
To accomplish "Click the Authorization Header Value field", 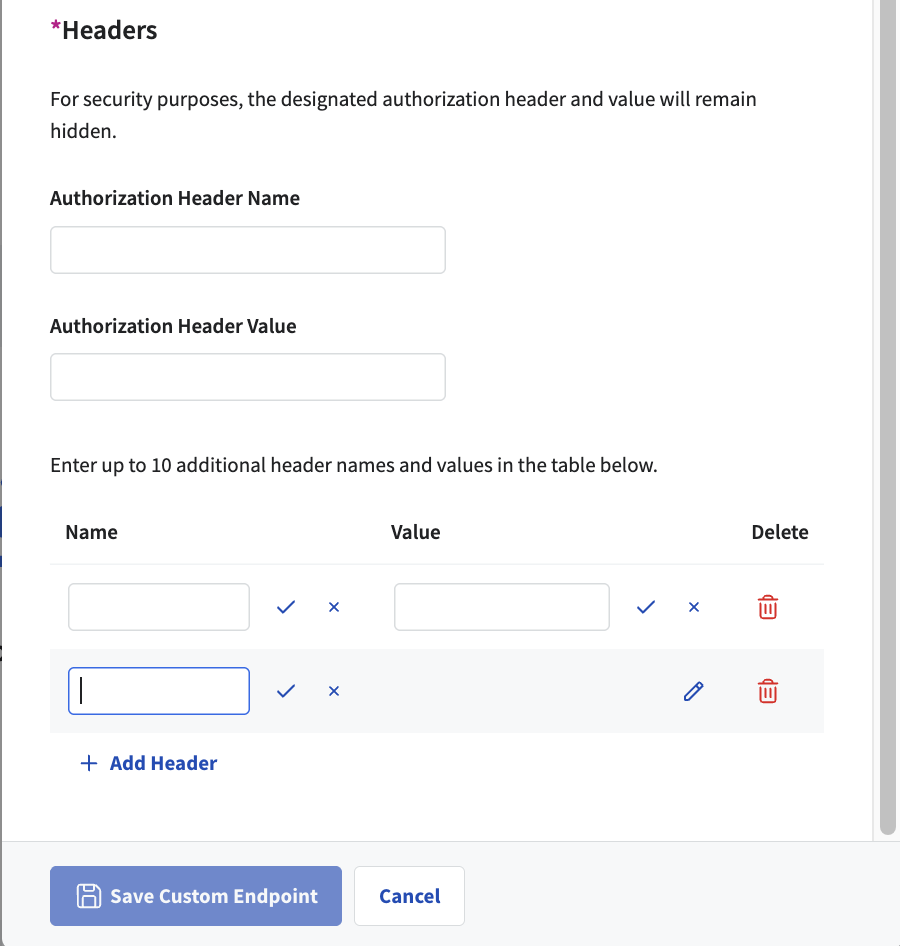I will (247, 377).
